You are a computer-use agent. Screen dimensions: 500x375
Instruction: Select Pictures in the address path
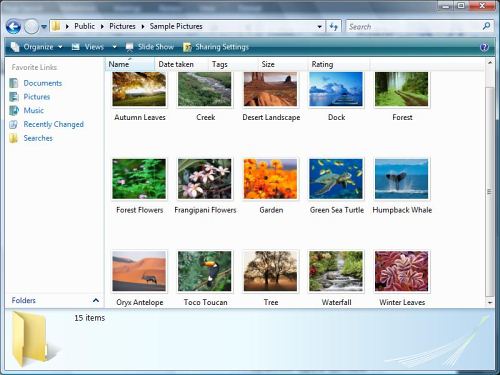point(122,26)
